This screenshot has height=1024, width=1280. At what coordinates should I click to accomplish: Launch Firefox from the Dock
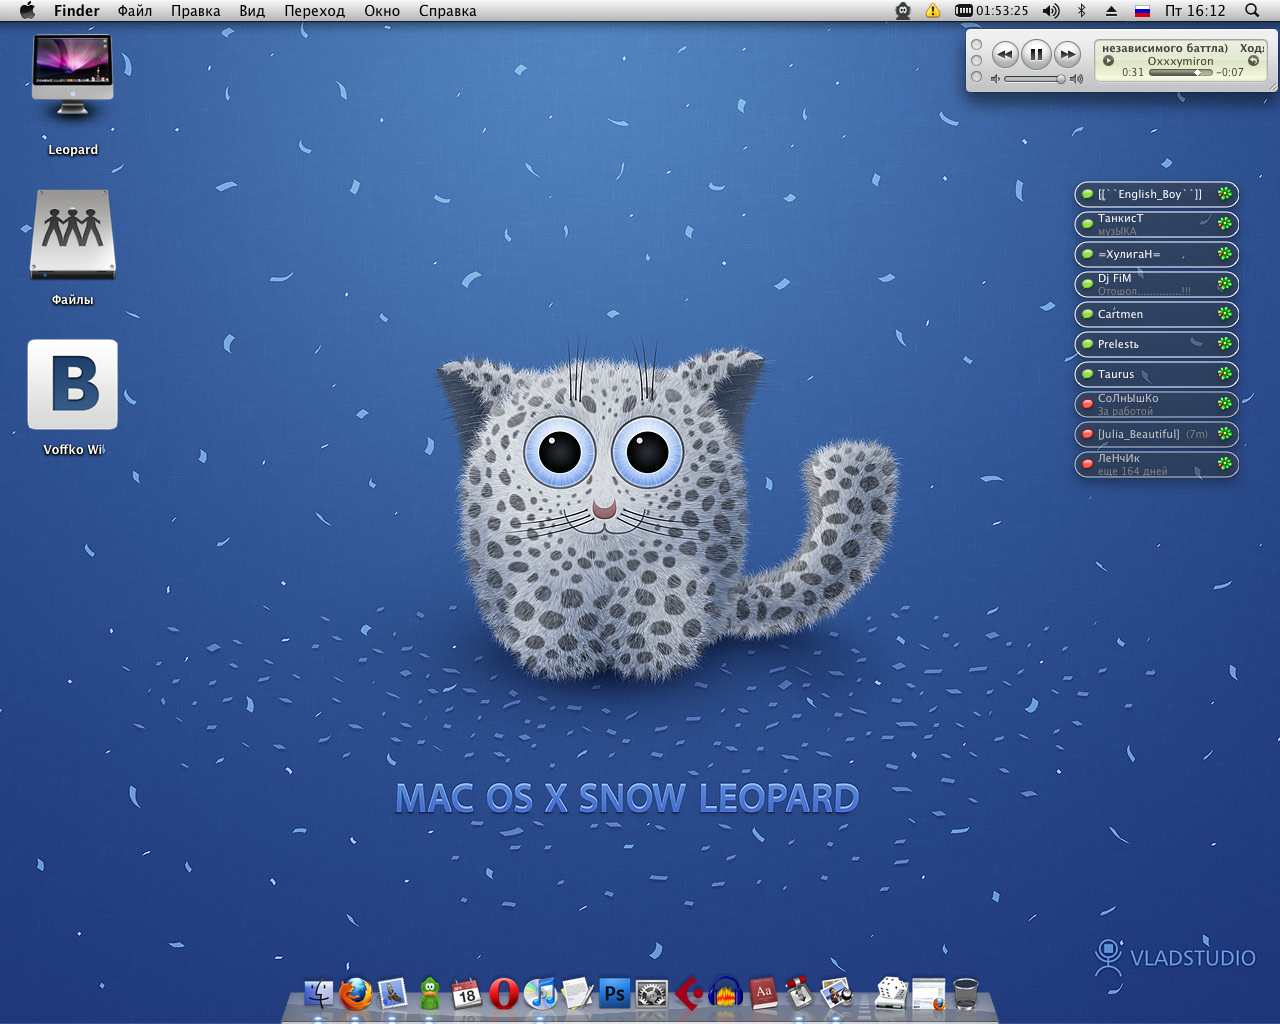pyautogui.click(x=355, y=993)
